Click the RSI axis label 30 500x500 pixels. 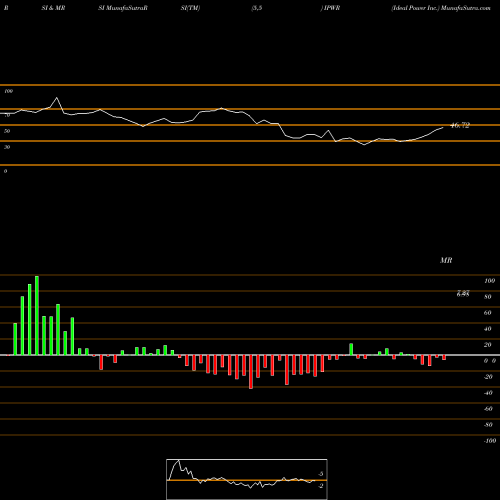tap(7, 147)
